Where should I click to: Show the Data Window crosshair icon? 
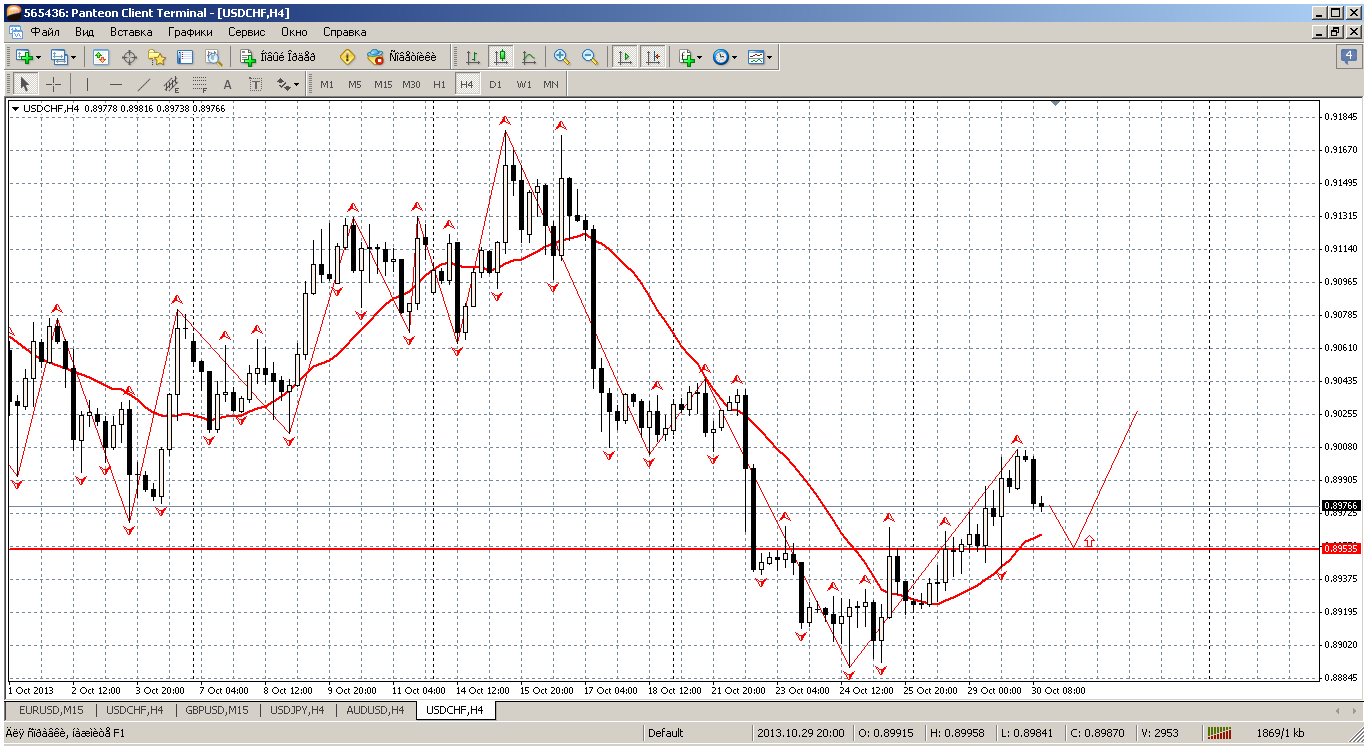(x=129, y=57)
